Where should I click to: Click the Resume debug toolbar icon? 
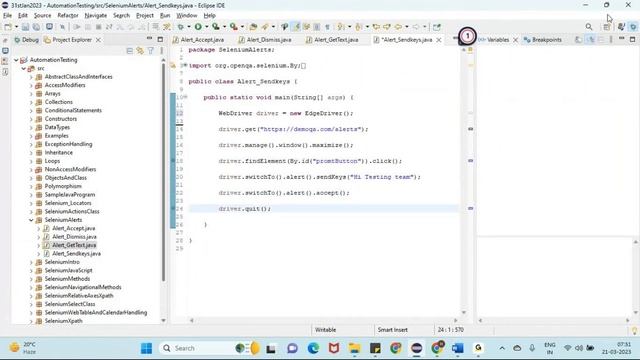(x=76, y=27)
